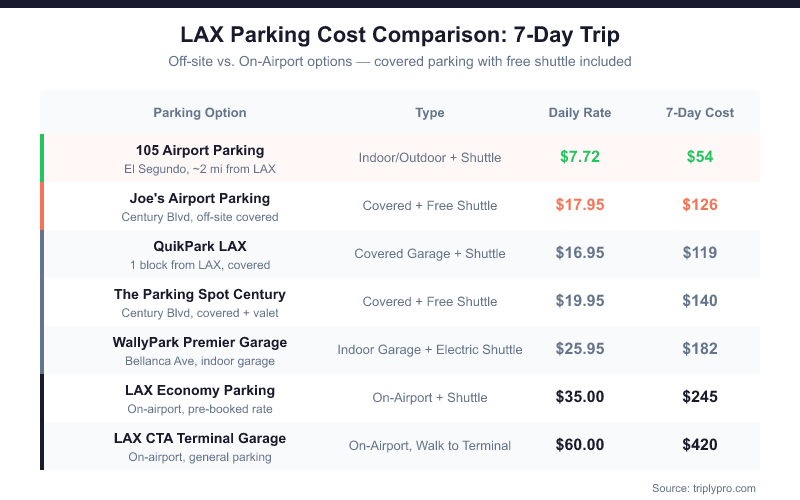Select WallyPark Premier Garage title
800x500 pixels.
200,342
